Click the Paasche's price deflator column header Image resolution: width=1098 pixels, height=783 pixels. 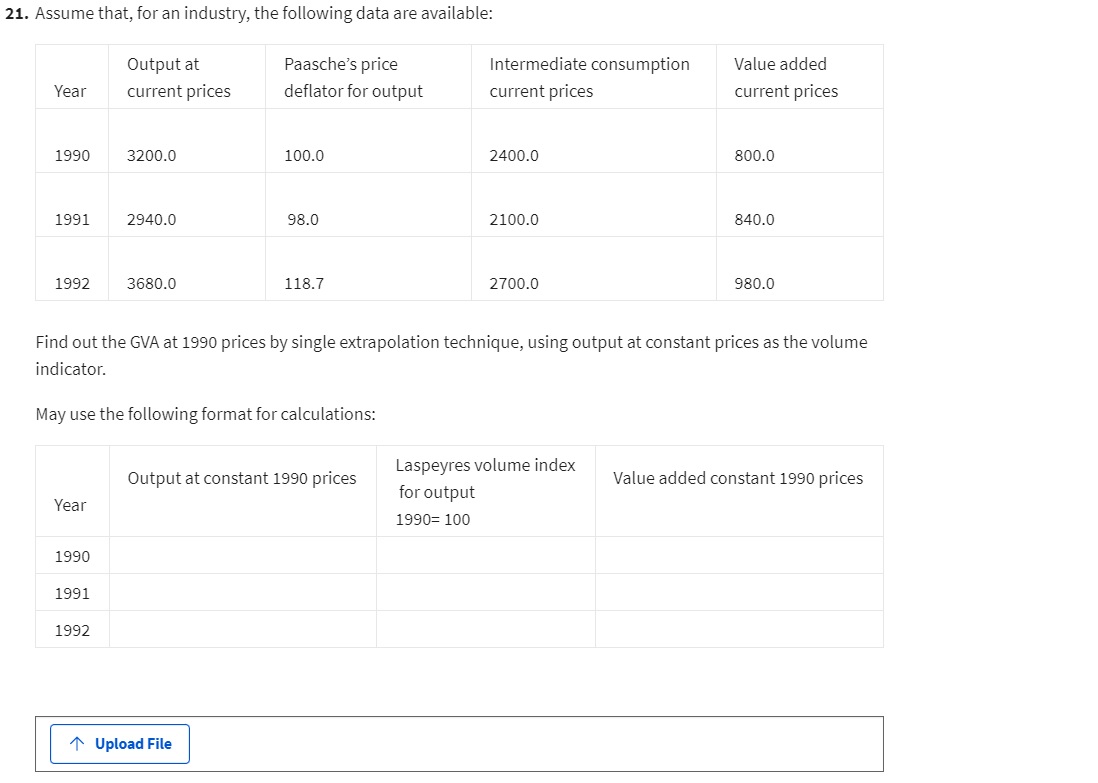point(353,78)
